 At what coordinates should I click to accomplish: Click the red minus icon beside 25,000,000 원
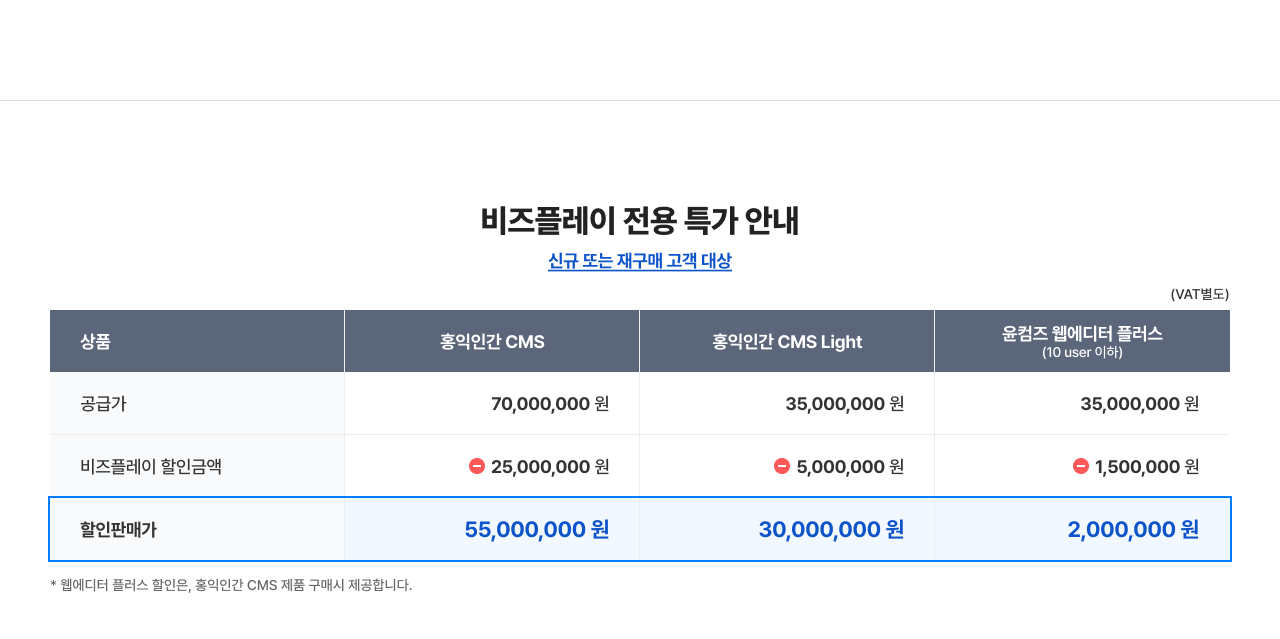tap(477, 466)
